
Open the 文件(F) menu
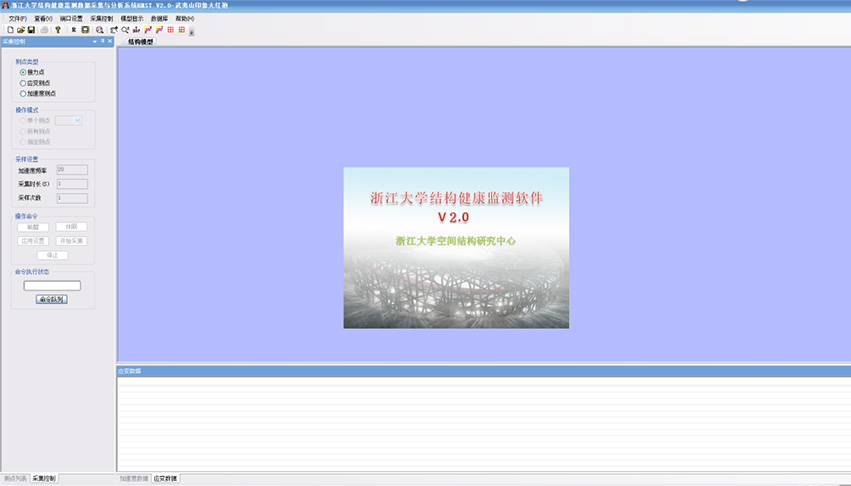click(x=18, y=18)
